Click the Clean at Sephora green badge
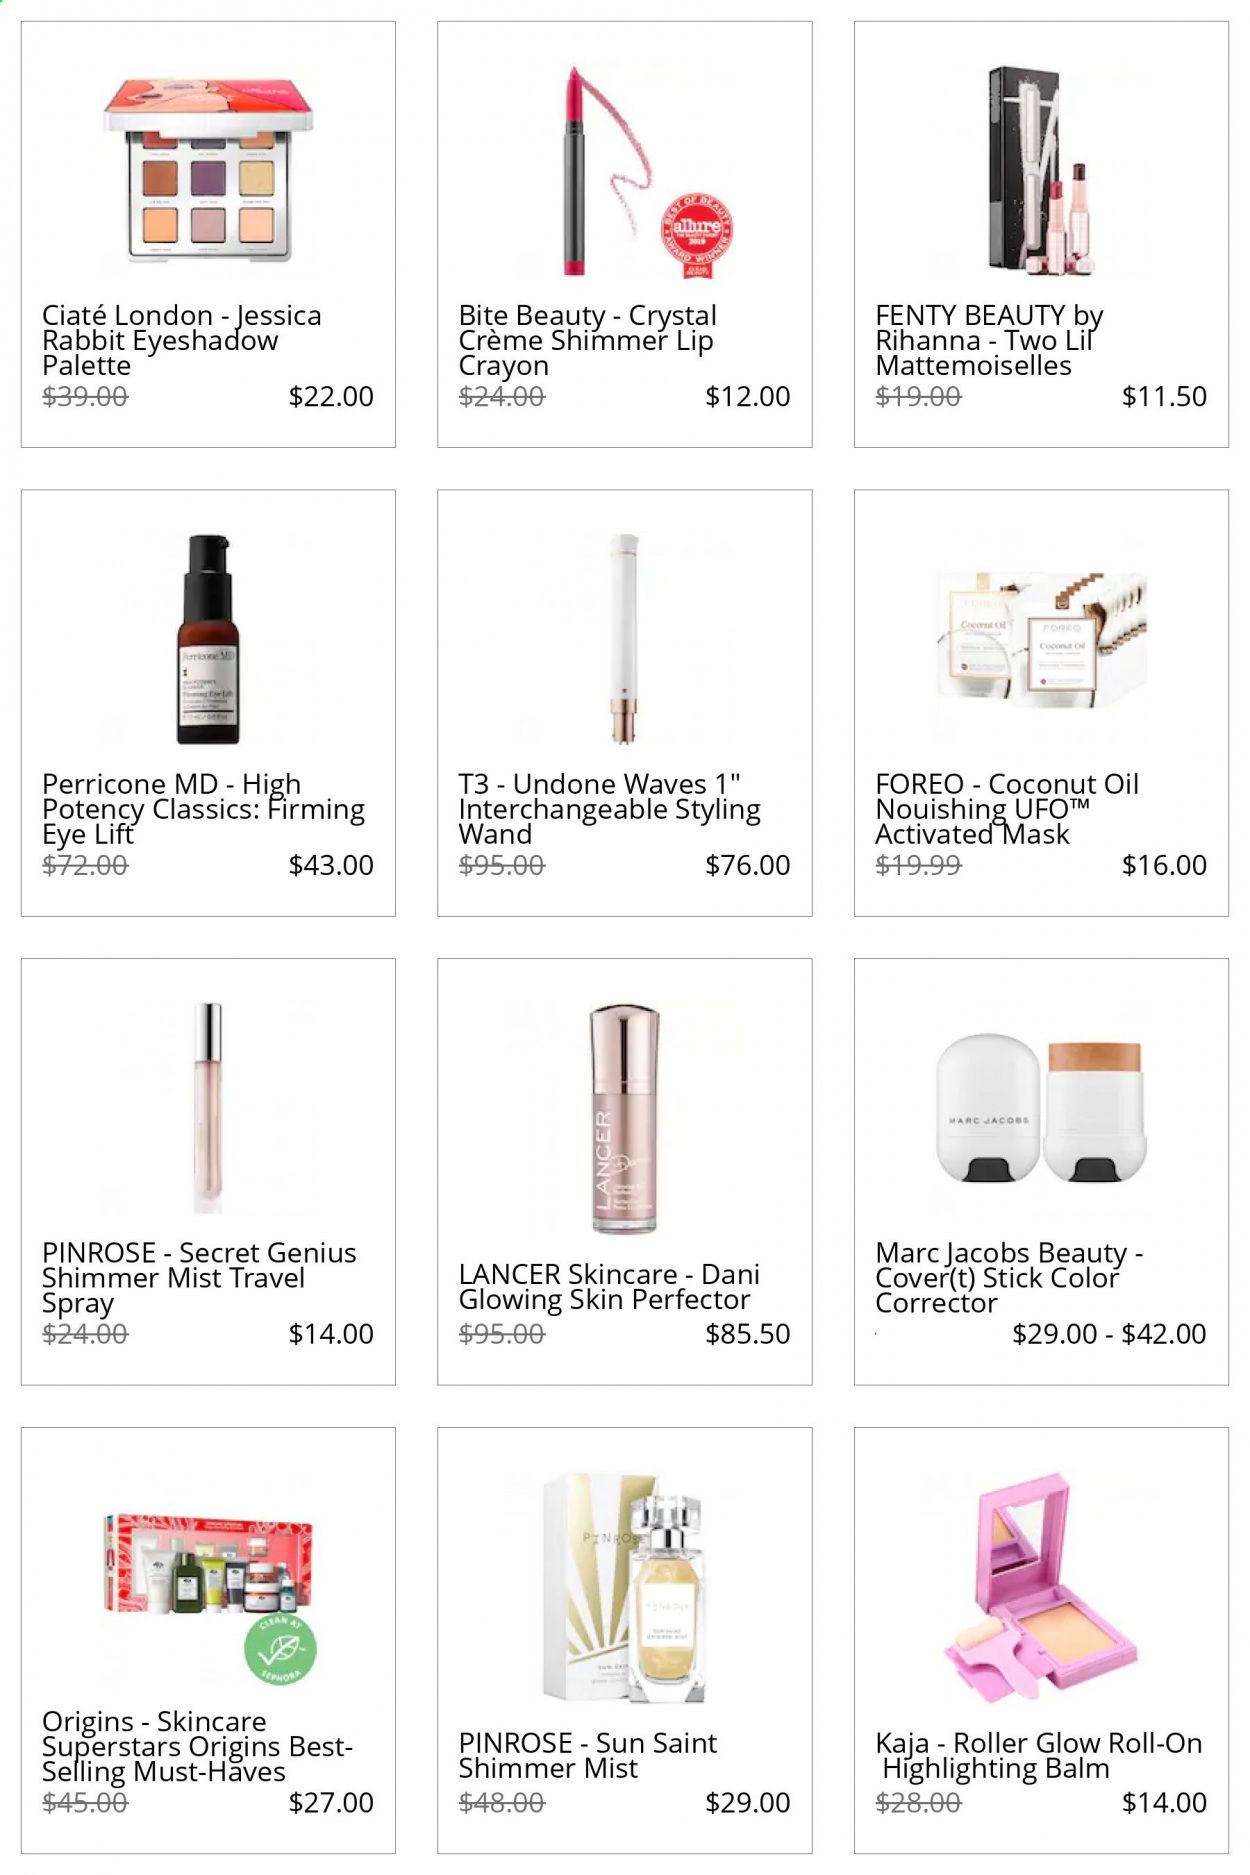 pyautogui.click(x=281, y=1647)
